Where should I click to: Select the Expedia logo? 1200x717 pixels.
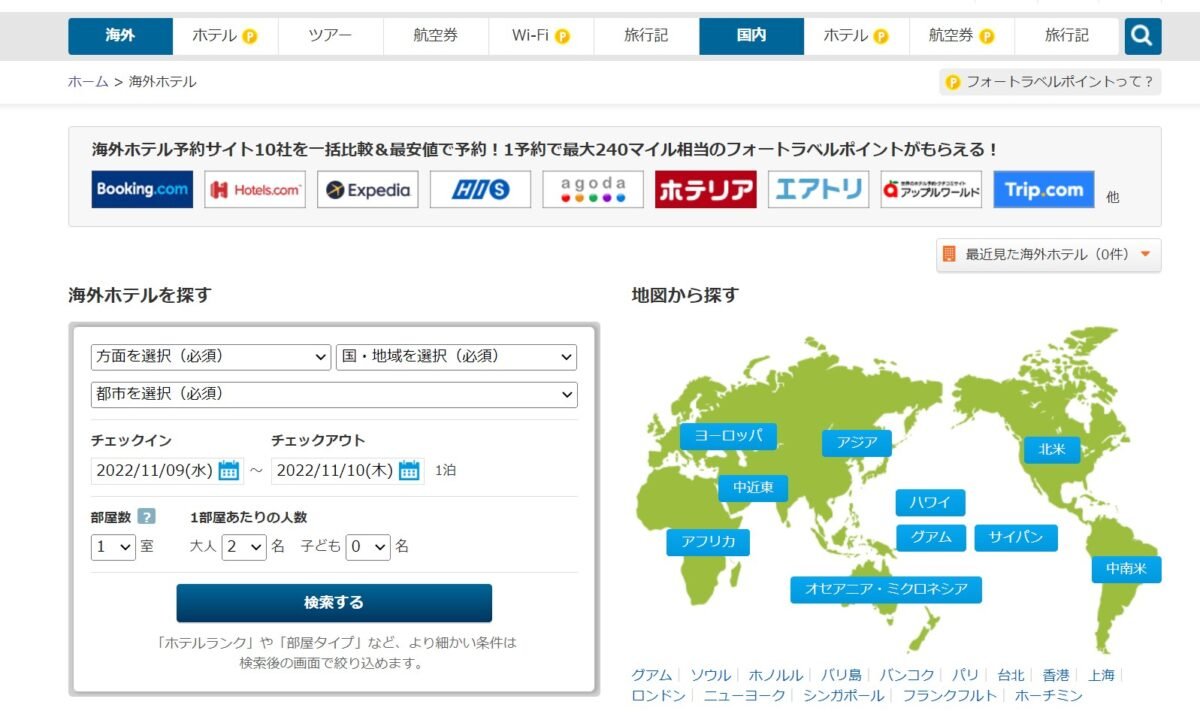[x=367, y=189]
